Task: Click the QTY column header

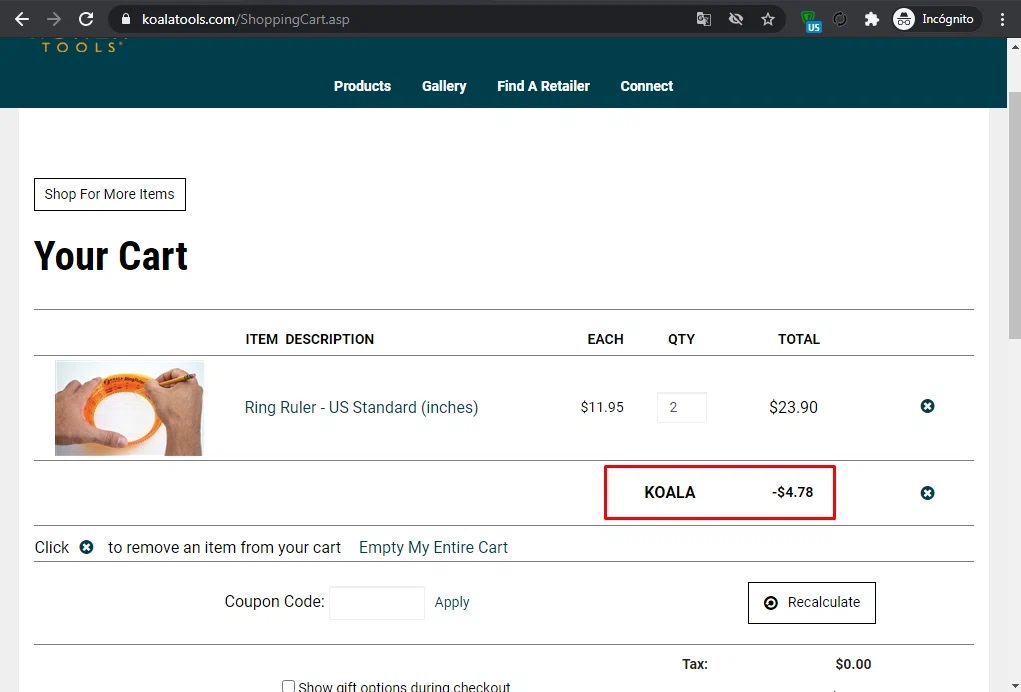Action: click(681, 339)
